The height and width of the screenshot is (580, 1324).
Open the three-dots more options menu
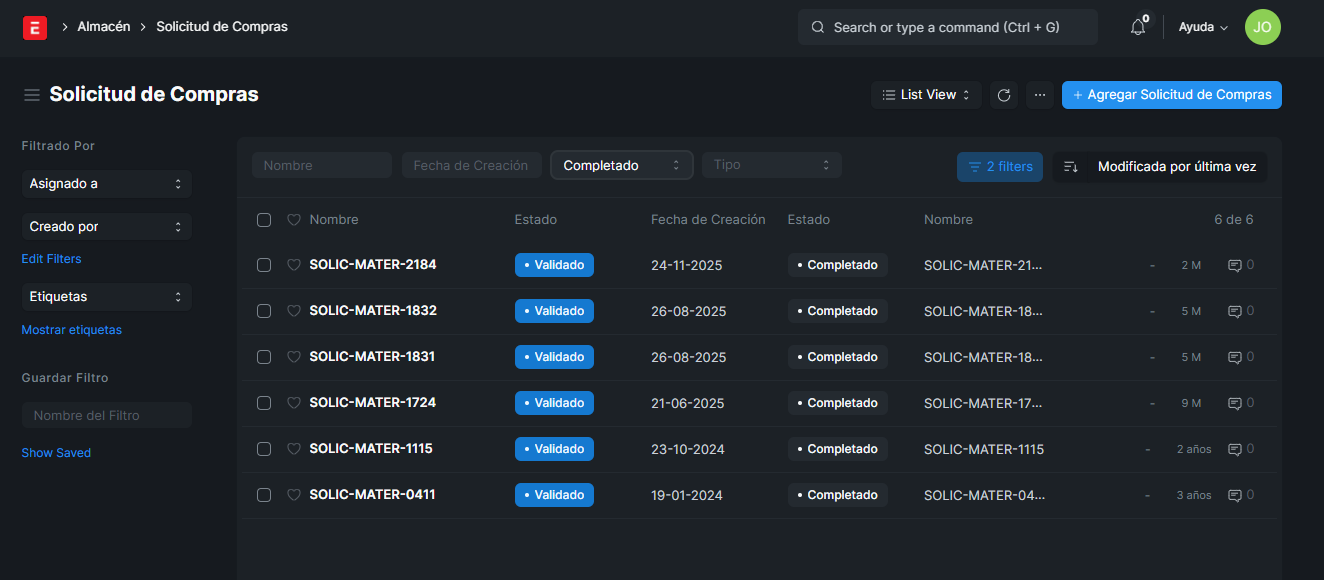[1040, 95]
